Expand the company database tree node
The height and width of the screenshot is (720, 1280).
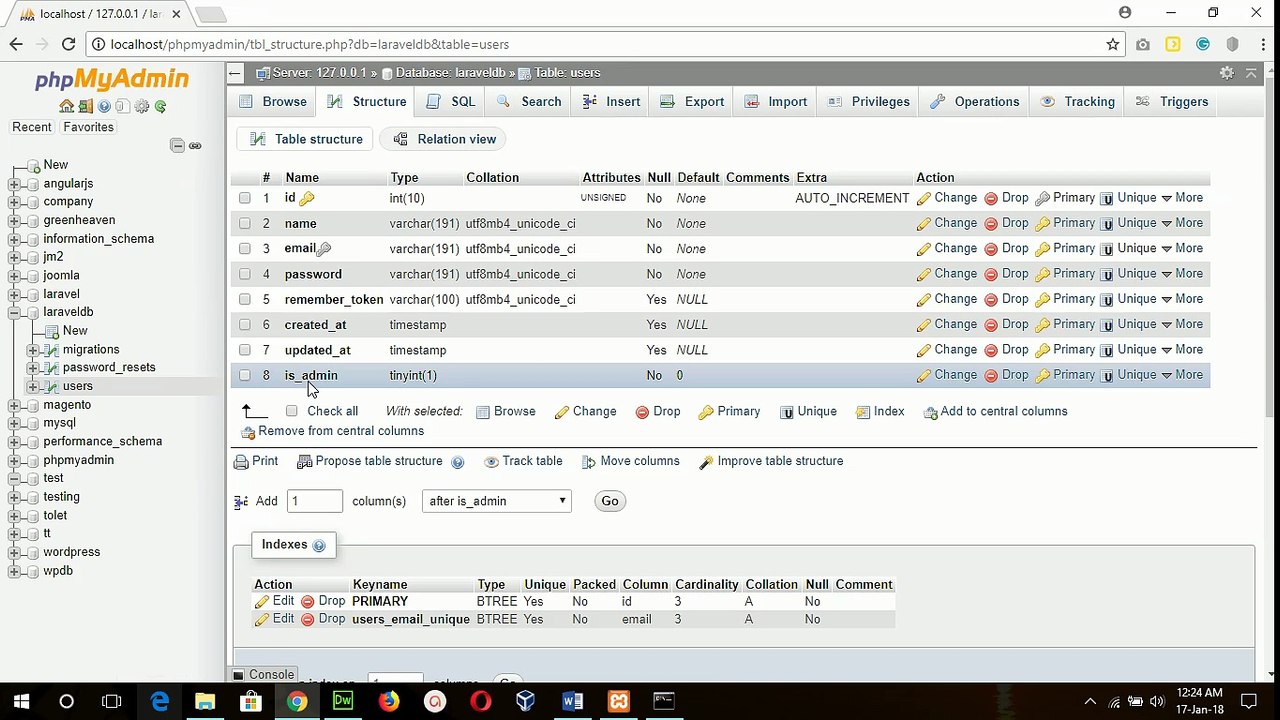pyautogui.click(x=14, y=202)
